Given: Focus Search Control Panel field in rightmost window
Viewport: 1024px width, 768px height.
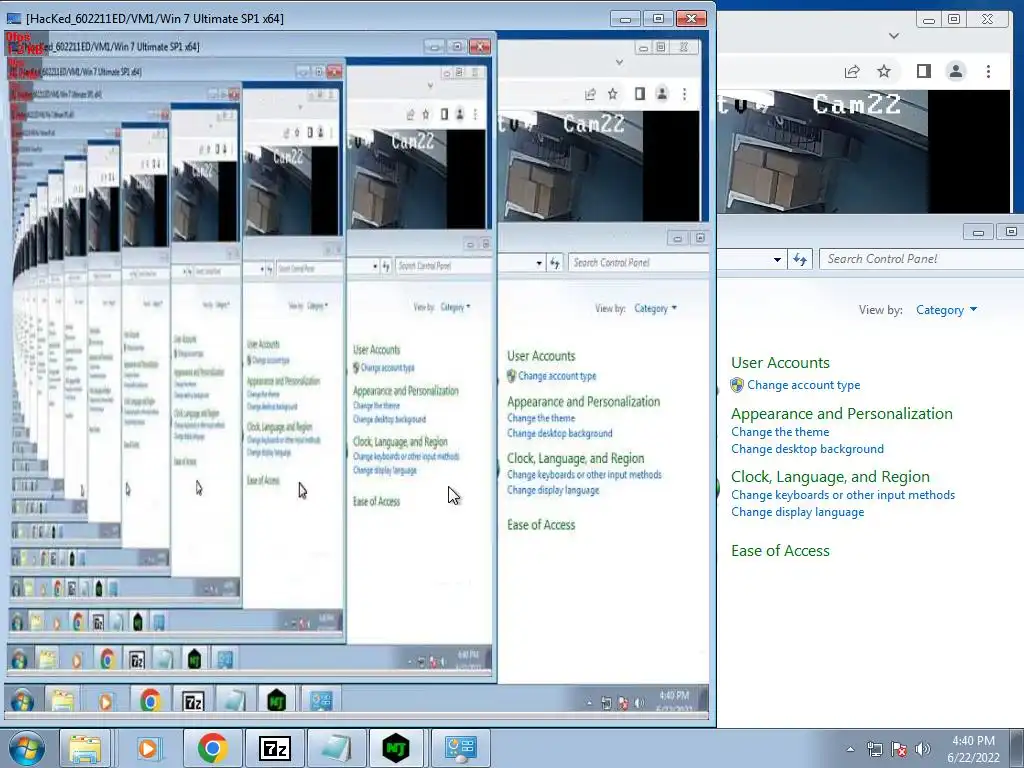Looking at the screenshot, I should coord(921,259).
